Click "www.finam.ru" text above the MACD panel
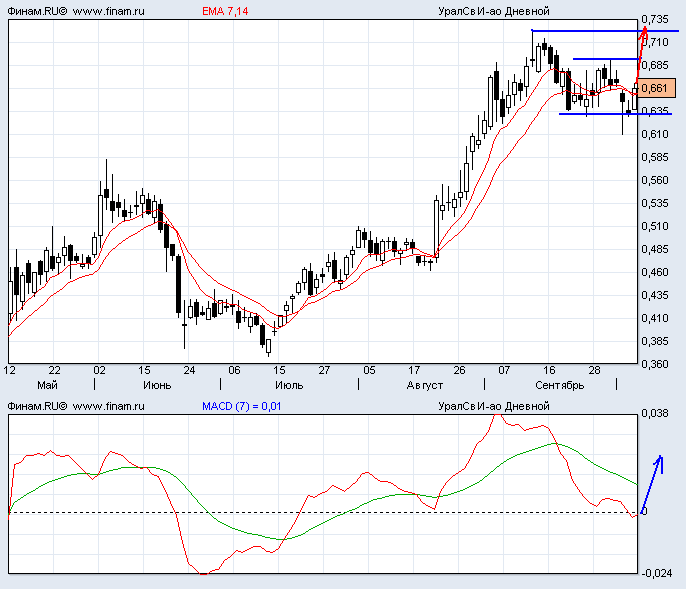This screenshot has width=686, height=589. tap(108, 406)
